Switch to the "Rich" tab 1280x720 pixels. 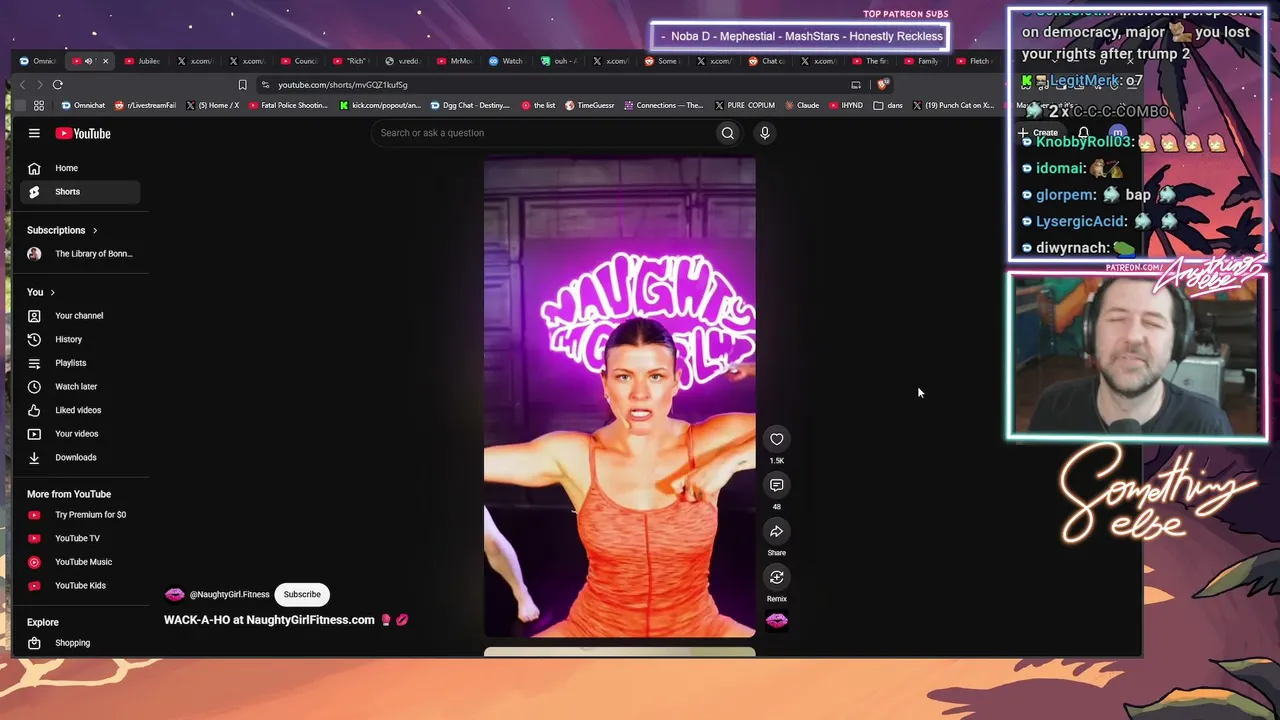[351, 61]
